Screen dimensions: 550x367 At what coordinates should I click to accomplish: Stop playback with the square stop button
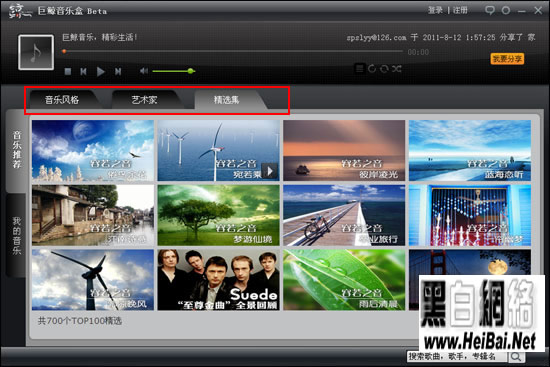point(68,72)
